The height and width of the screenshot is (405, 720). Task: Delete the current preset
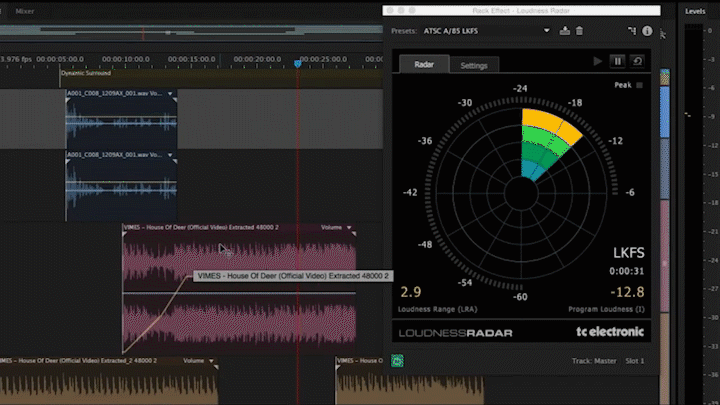pos(579,31)
